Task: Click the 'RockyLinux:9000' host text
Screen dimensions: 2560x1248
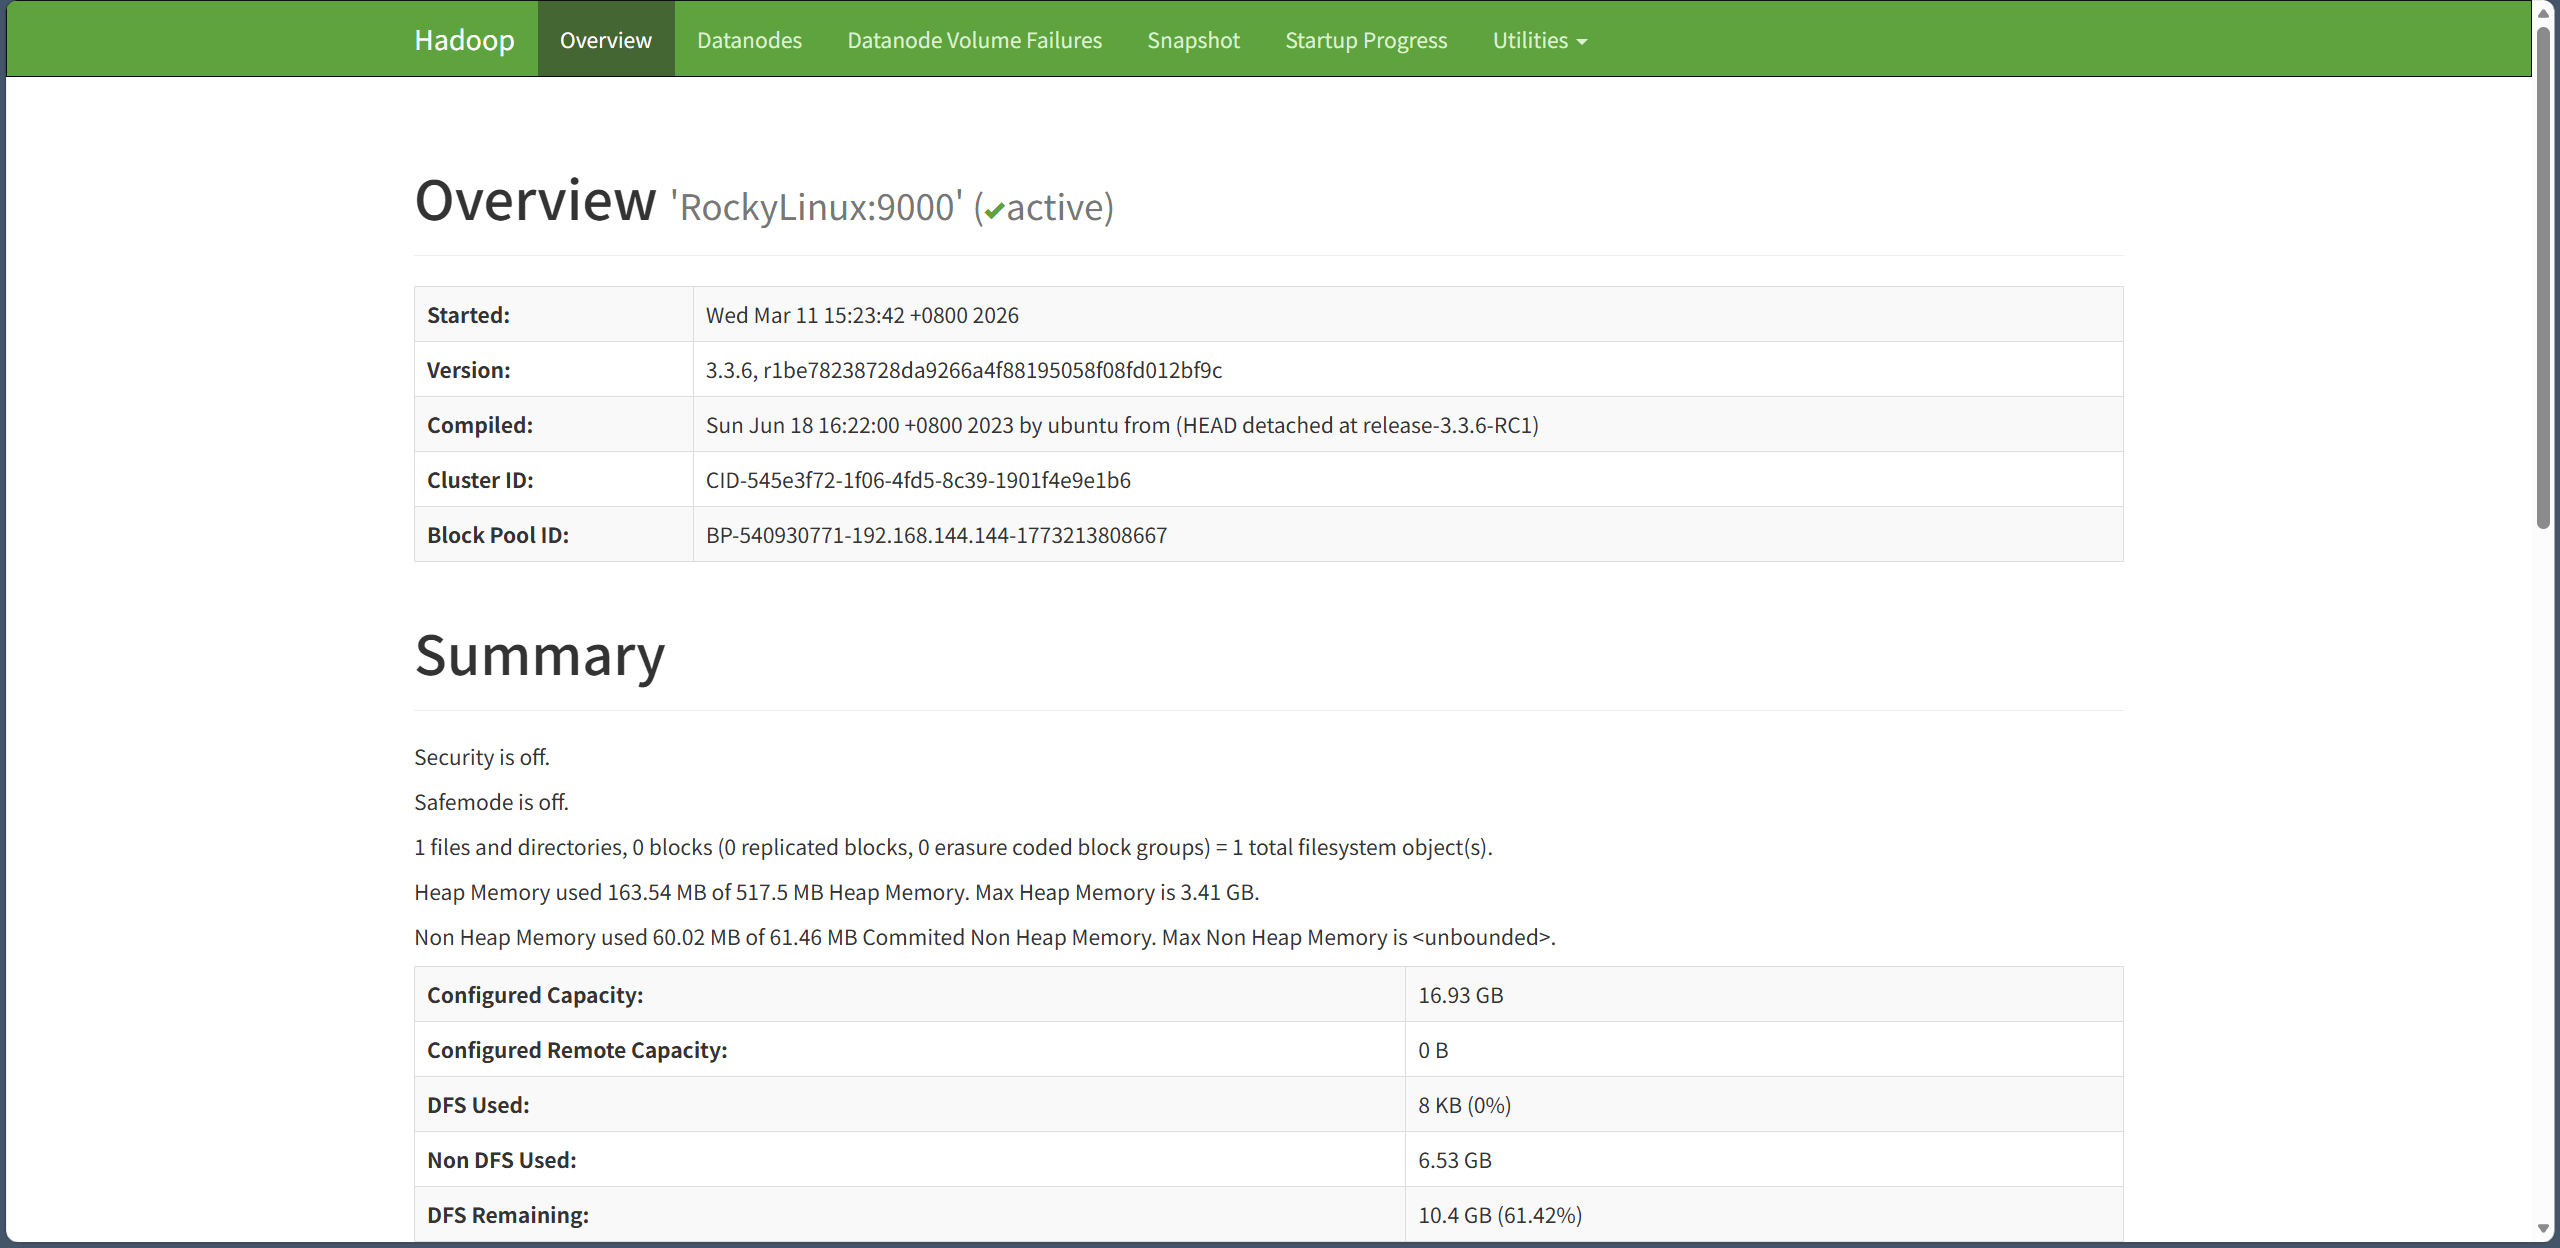Action: point(816,207)
